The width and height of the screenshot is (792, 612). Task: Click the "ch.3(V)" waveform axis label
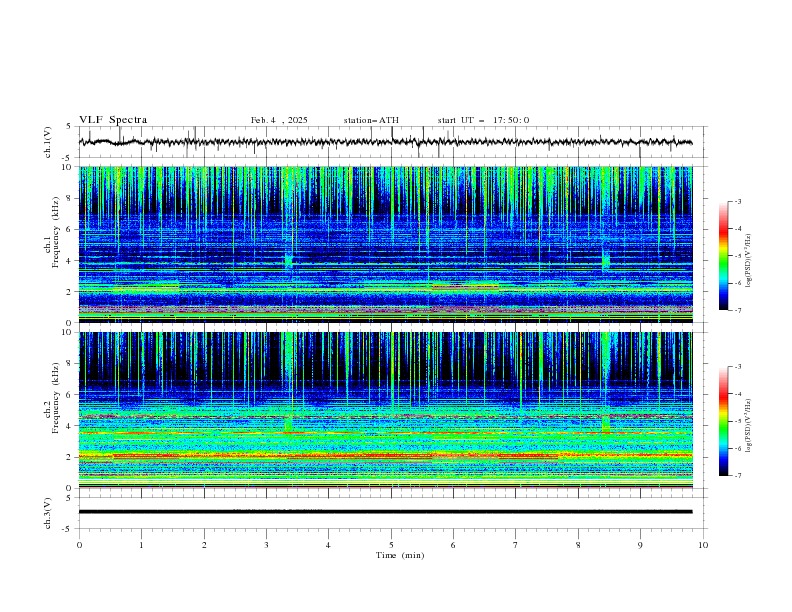pos(48,513)
